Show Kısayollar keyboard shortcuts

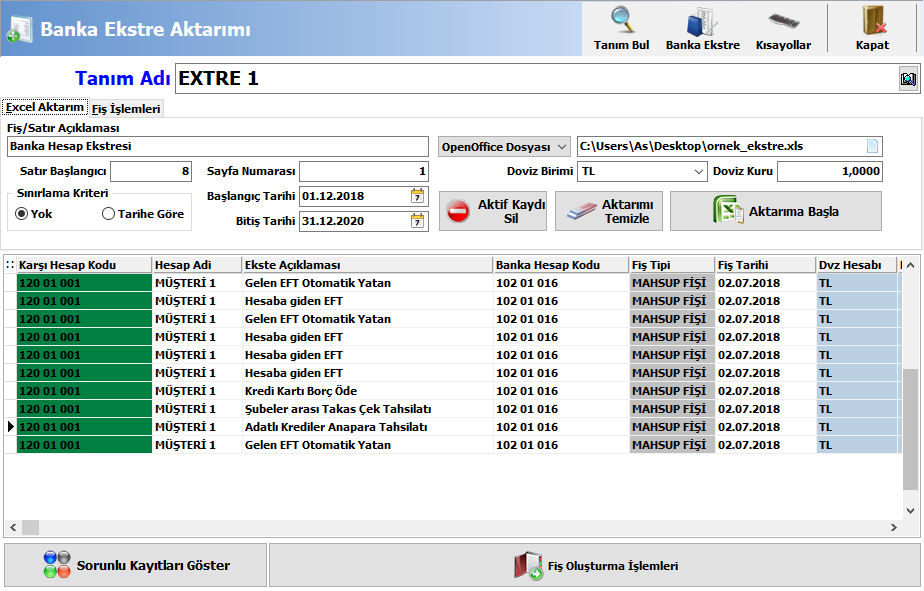coord(783,29)
